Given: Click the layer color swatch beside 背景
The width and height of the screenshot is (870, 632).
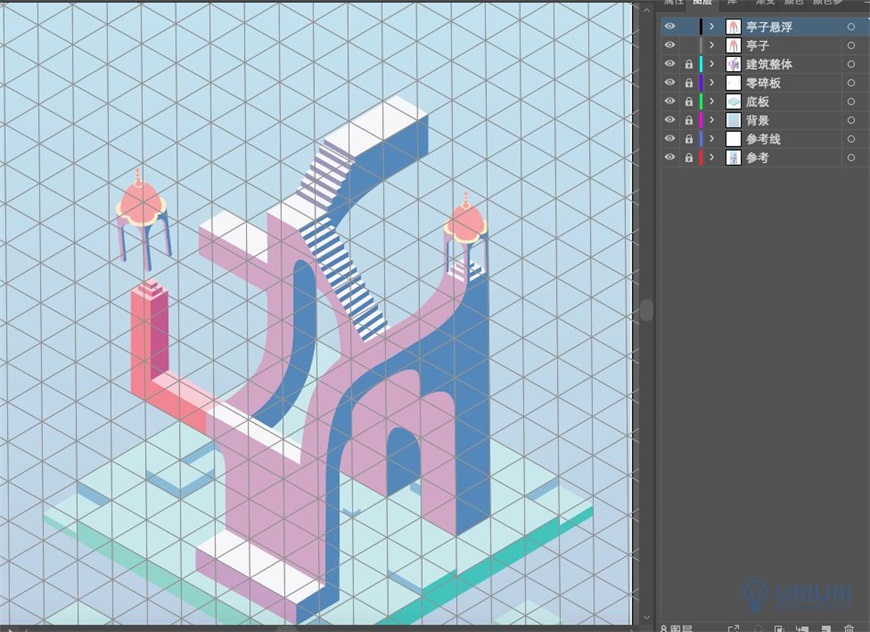Looking at the screenshot, I should click(x=702, y=120).
